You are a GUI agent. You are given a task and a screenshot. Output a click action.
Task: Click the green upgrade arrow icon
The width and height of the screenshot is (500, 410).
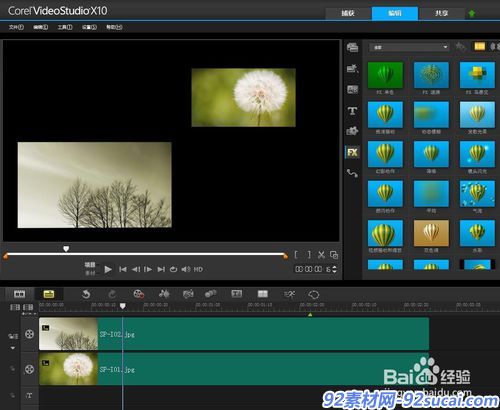click(x=472, y=14)
